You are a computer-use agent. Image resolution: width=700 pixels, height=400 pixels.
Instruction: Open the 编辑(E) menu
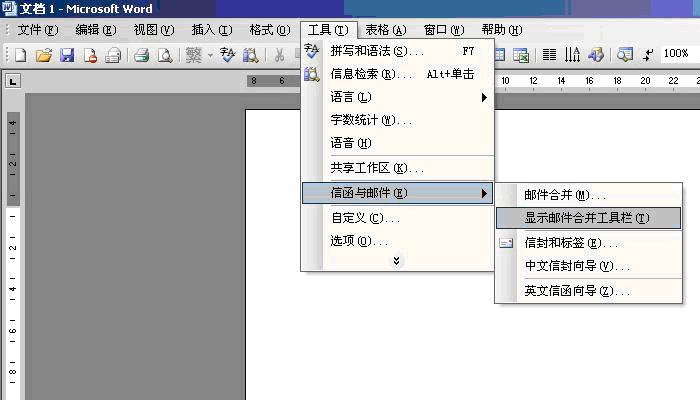click(x=96, y=30)
